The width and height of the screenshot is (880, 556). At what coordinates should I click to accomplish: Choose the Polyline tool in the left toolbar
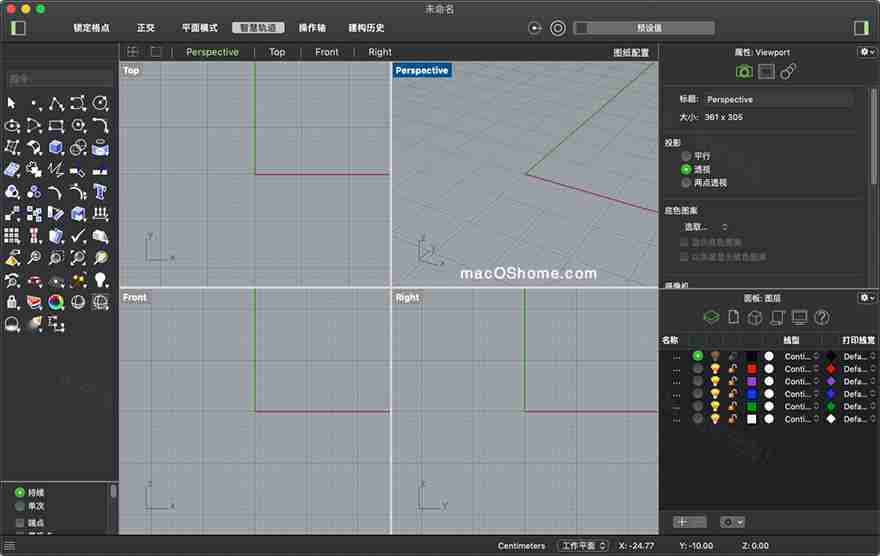coord(56,103)
